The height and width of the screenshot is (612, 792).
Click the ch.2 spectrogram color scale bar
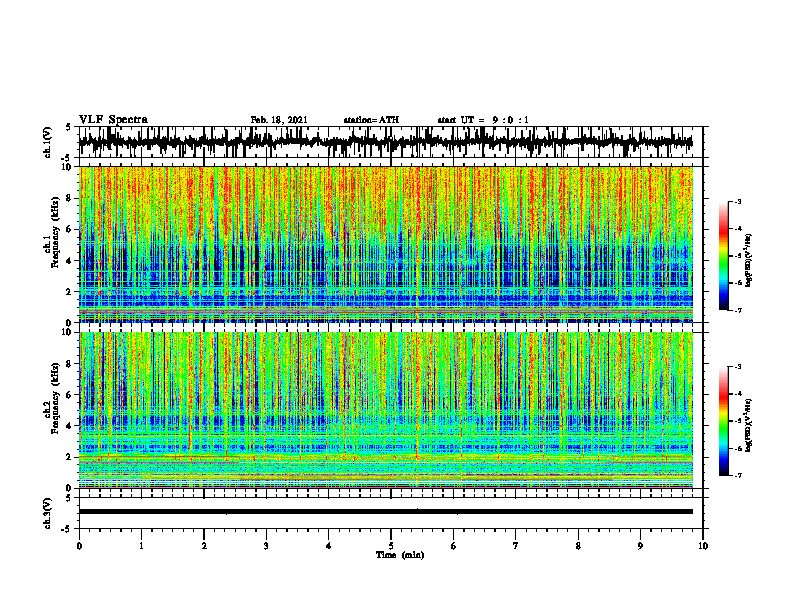(x=723, y=421)
